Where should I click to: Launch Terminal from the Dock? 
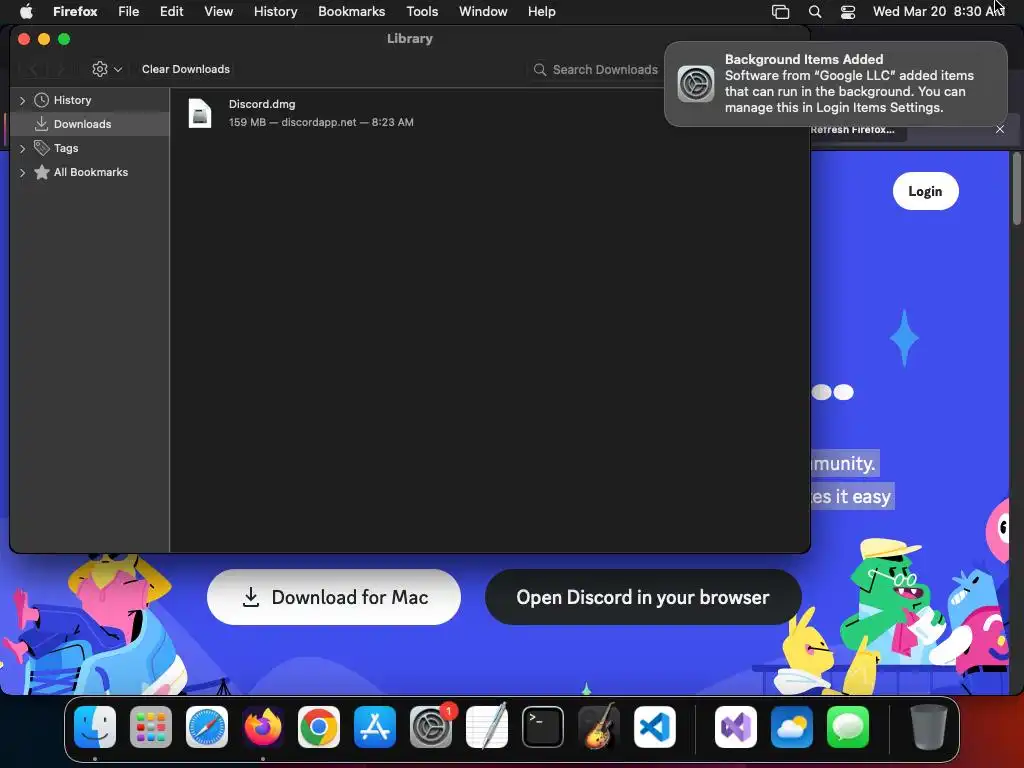(x=543, y=727)
